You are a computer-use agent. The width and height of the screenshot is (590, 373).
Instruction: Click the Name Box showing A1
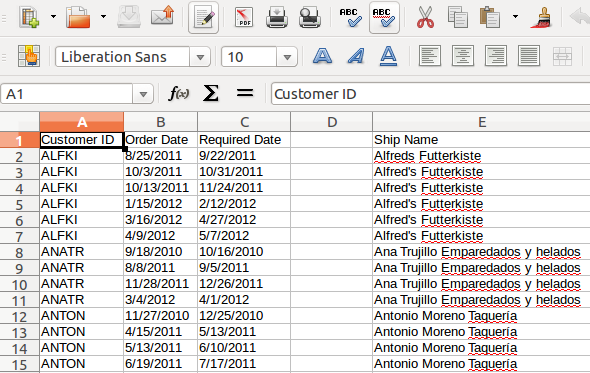[67, 94]
